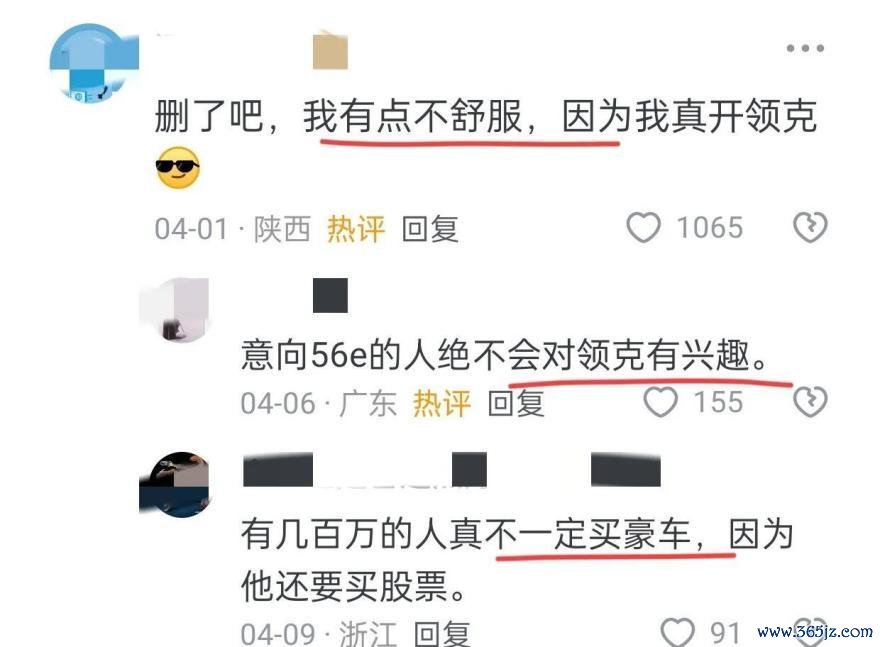The width and height of the screenshot is (880, 647).
Task: Like the comment with 155 likes
Action: (x=661, y=402)
